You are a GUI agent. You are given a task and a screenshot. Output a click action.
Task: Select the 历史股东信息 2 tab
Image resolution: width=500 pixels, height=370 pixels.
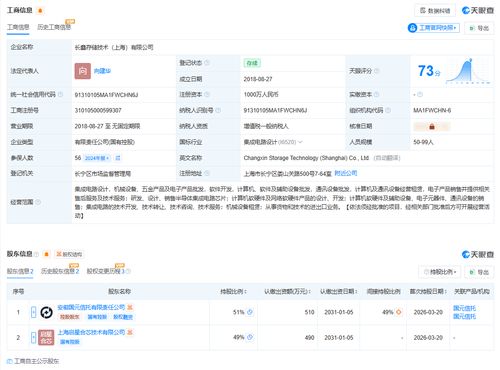coord(60,271)
